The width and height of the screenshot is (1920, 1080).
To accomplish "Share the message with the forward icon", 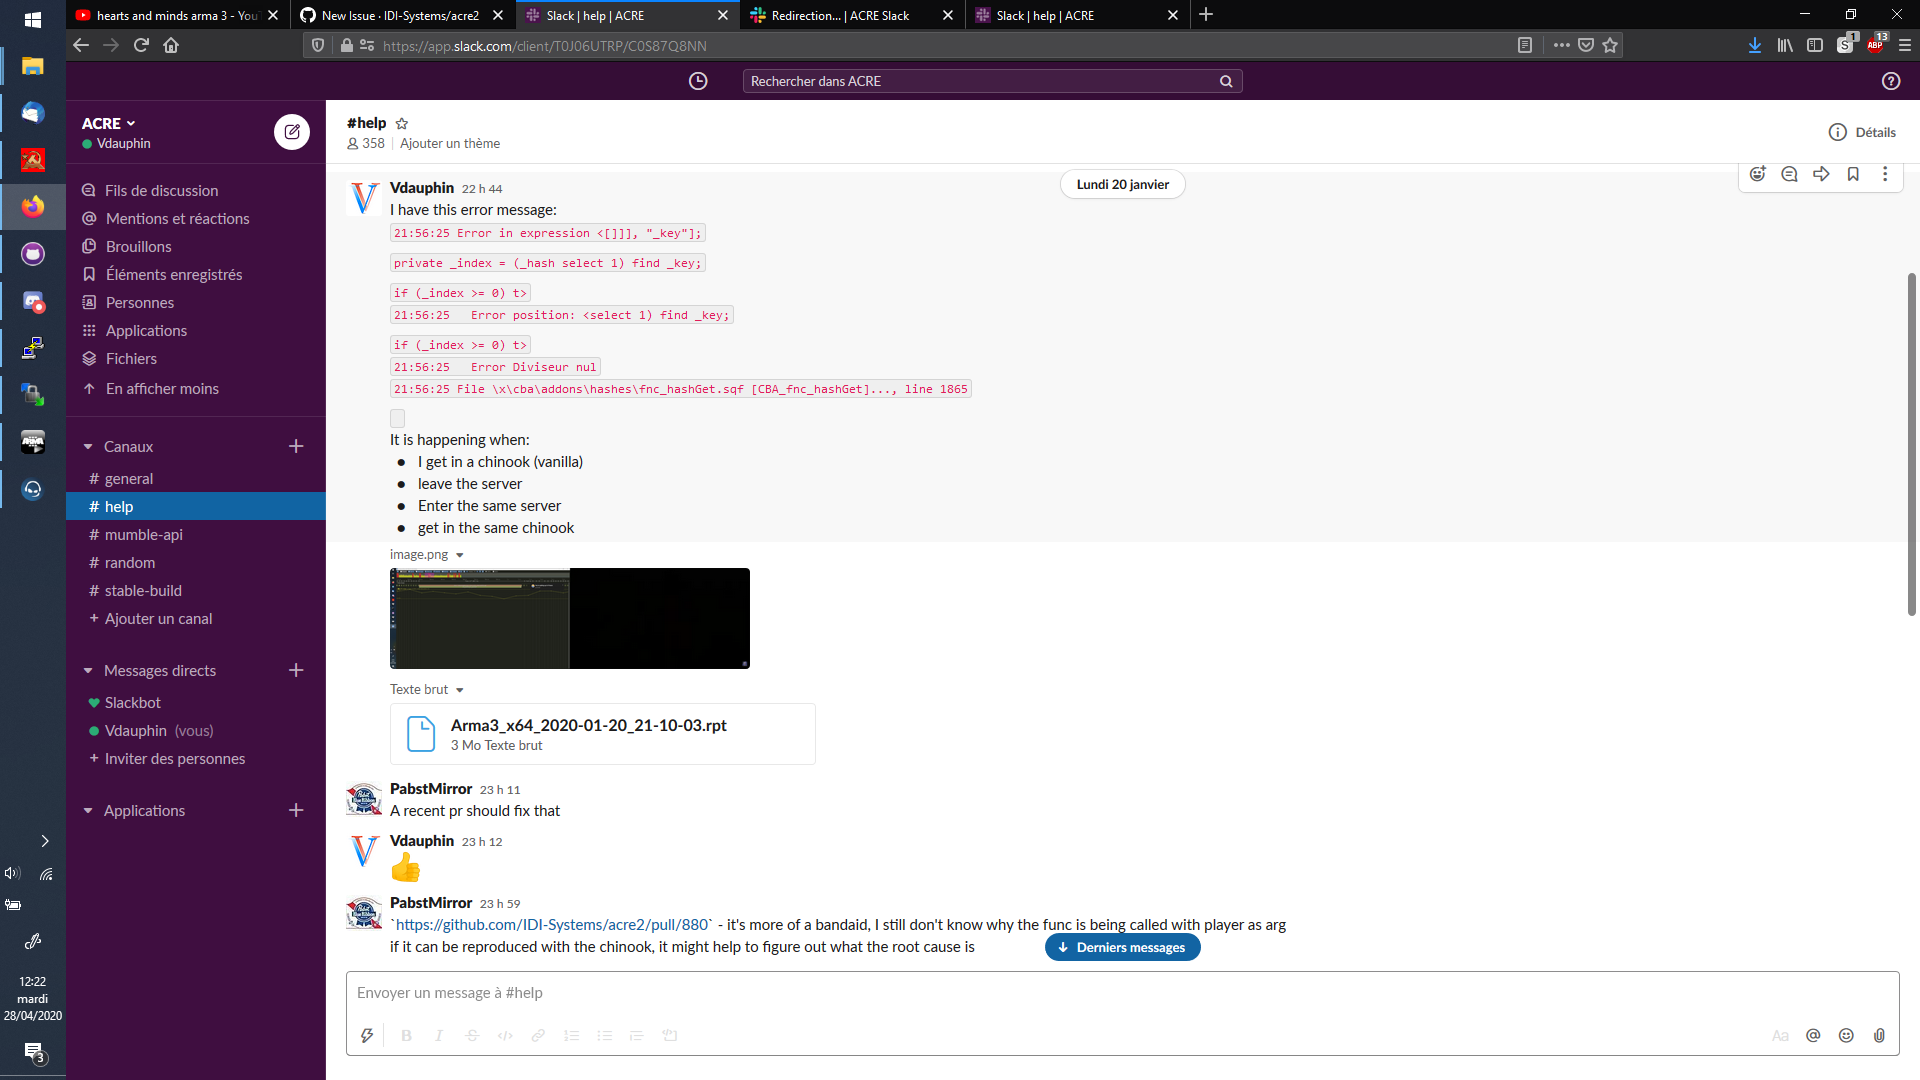I will (x=1821, y=174).
